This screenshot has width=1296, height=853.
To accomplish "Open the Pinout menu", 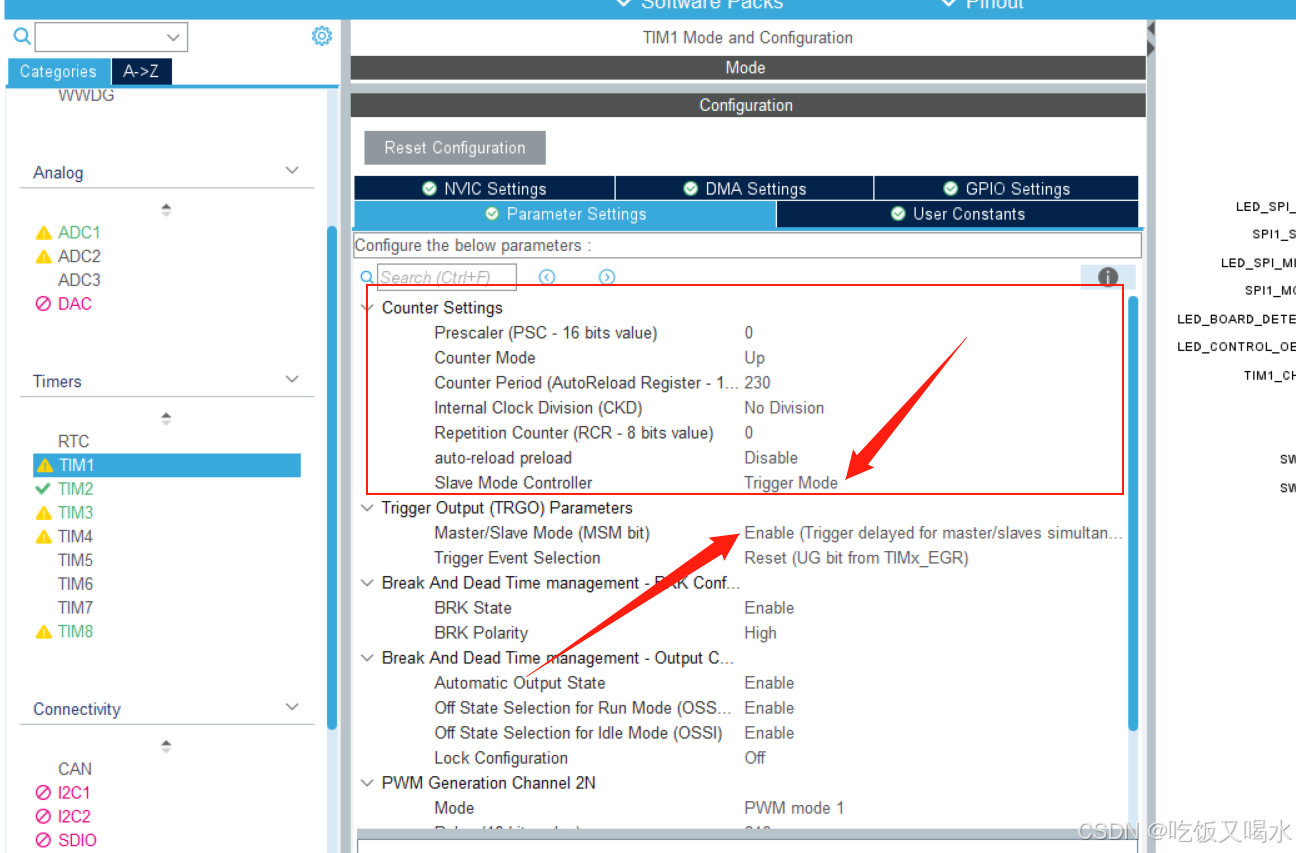I will pyautogui.click(x=983, y=5).
